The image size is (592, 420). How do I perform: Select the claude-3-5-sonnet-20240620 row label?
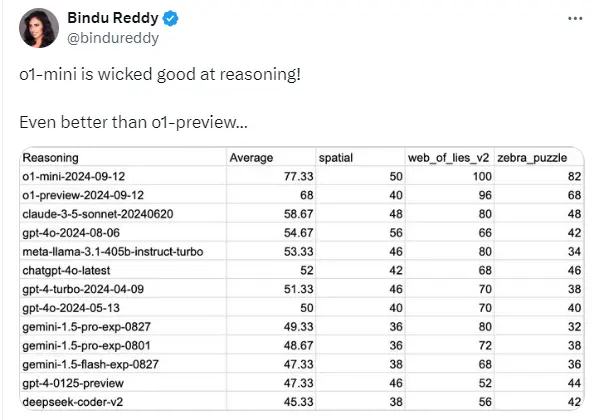point(98,214)
